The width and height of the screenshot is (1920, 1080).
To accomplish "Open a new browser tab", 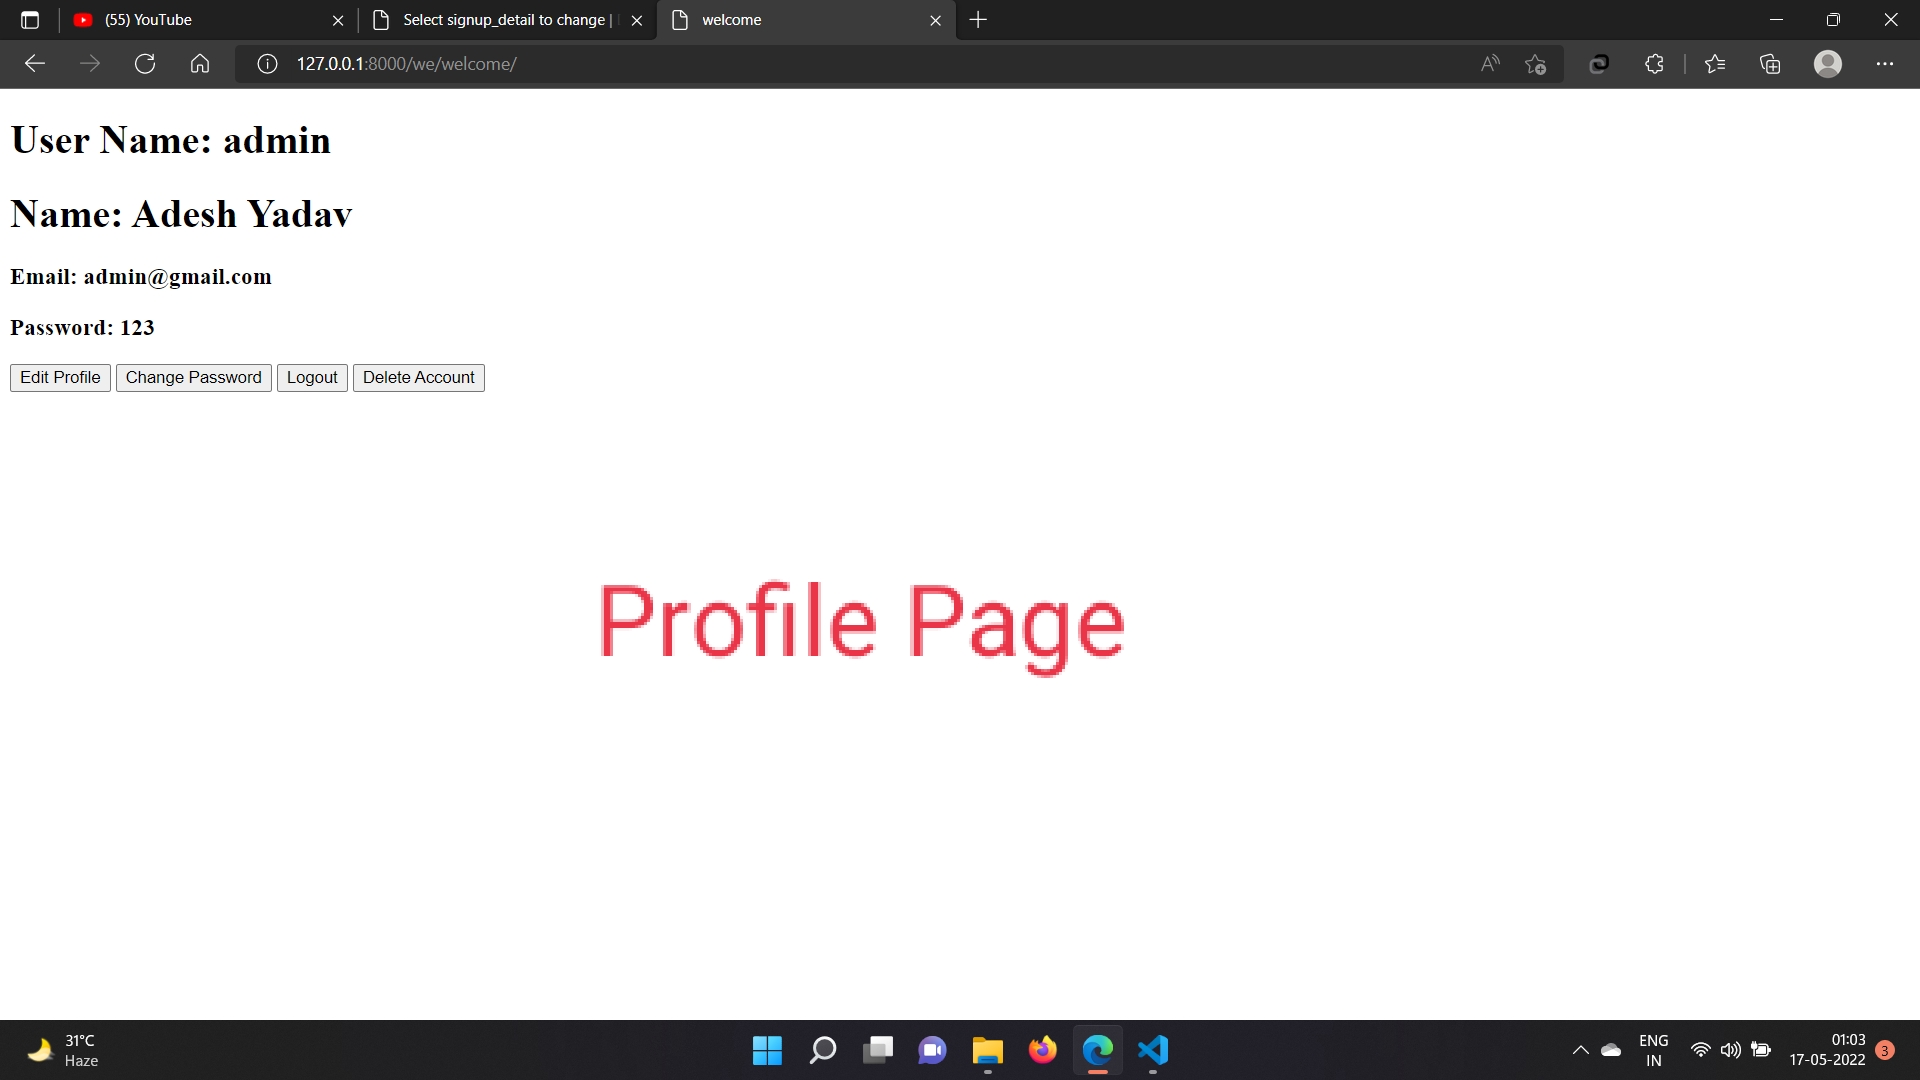I will tap(977, 20).
